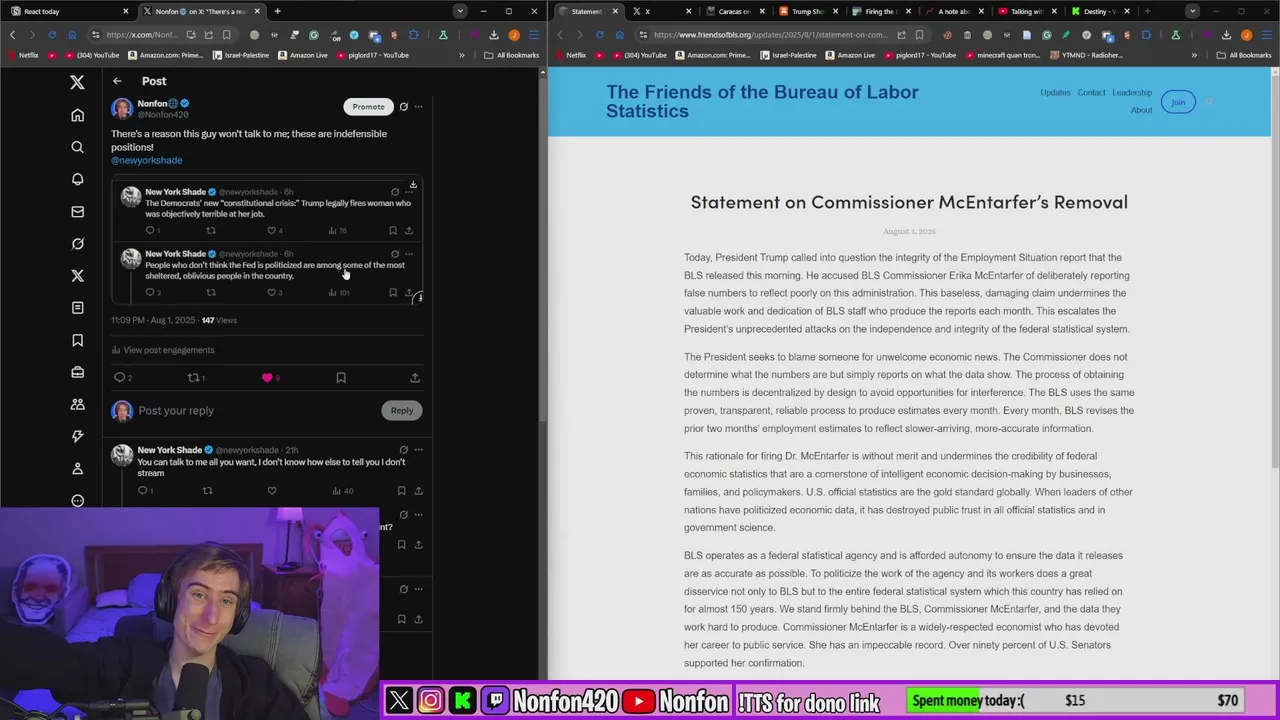Viewport: 1280px width, 720px height.
Task: Switch to the 'React today' tab
Action: 69,11
